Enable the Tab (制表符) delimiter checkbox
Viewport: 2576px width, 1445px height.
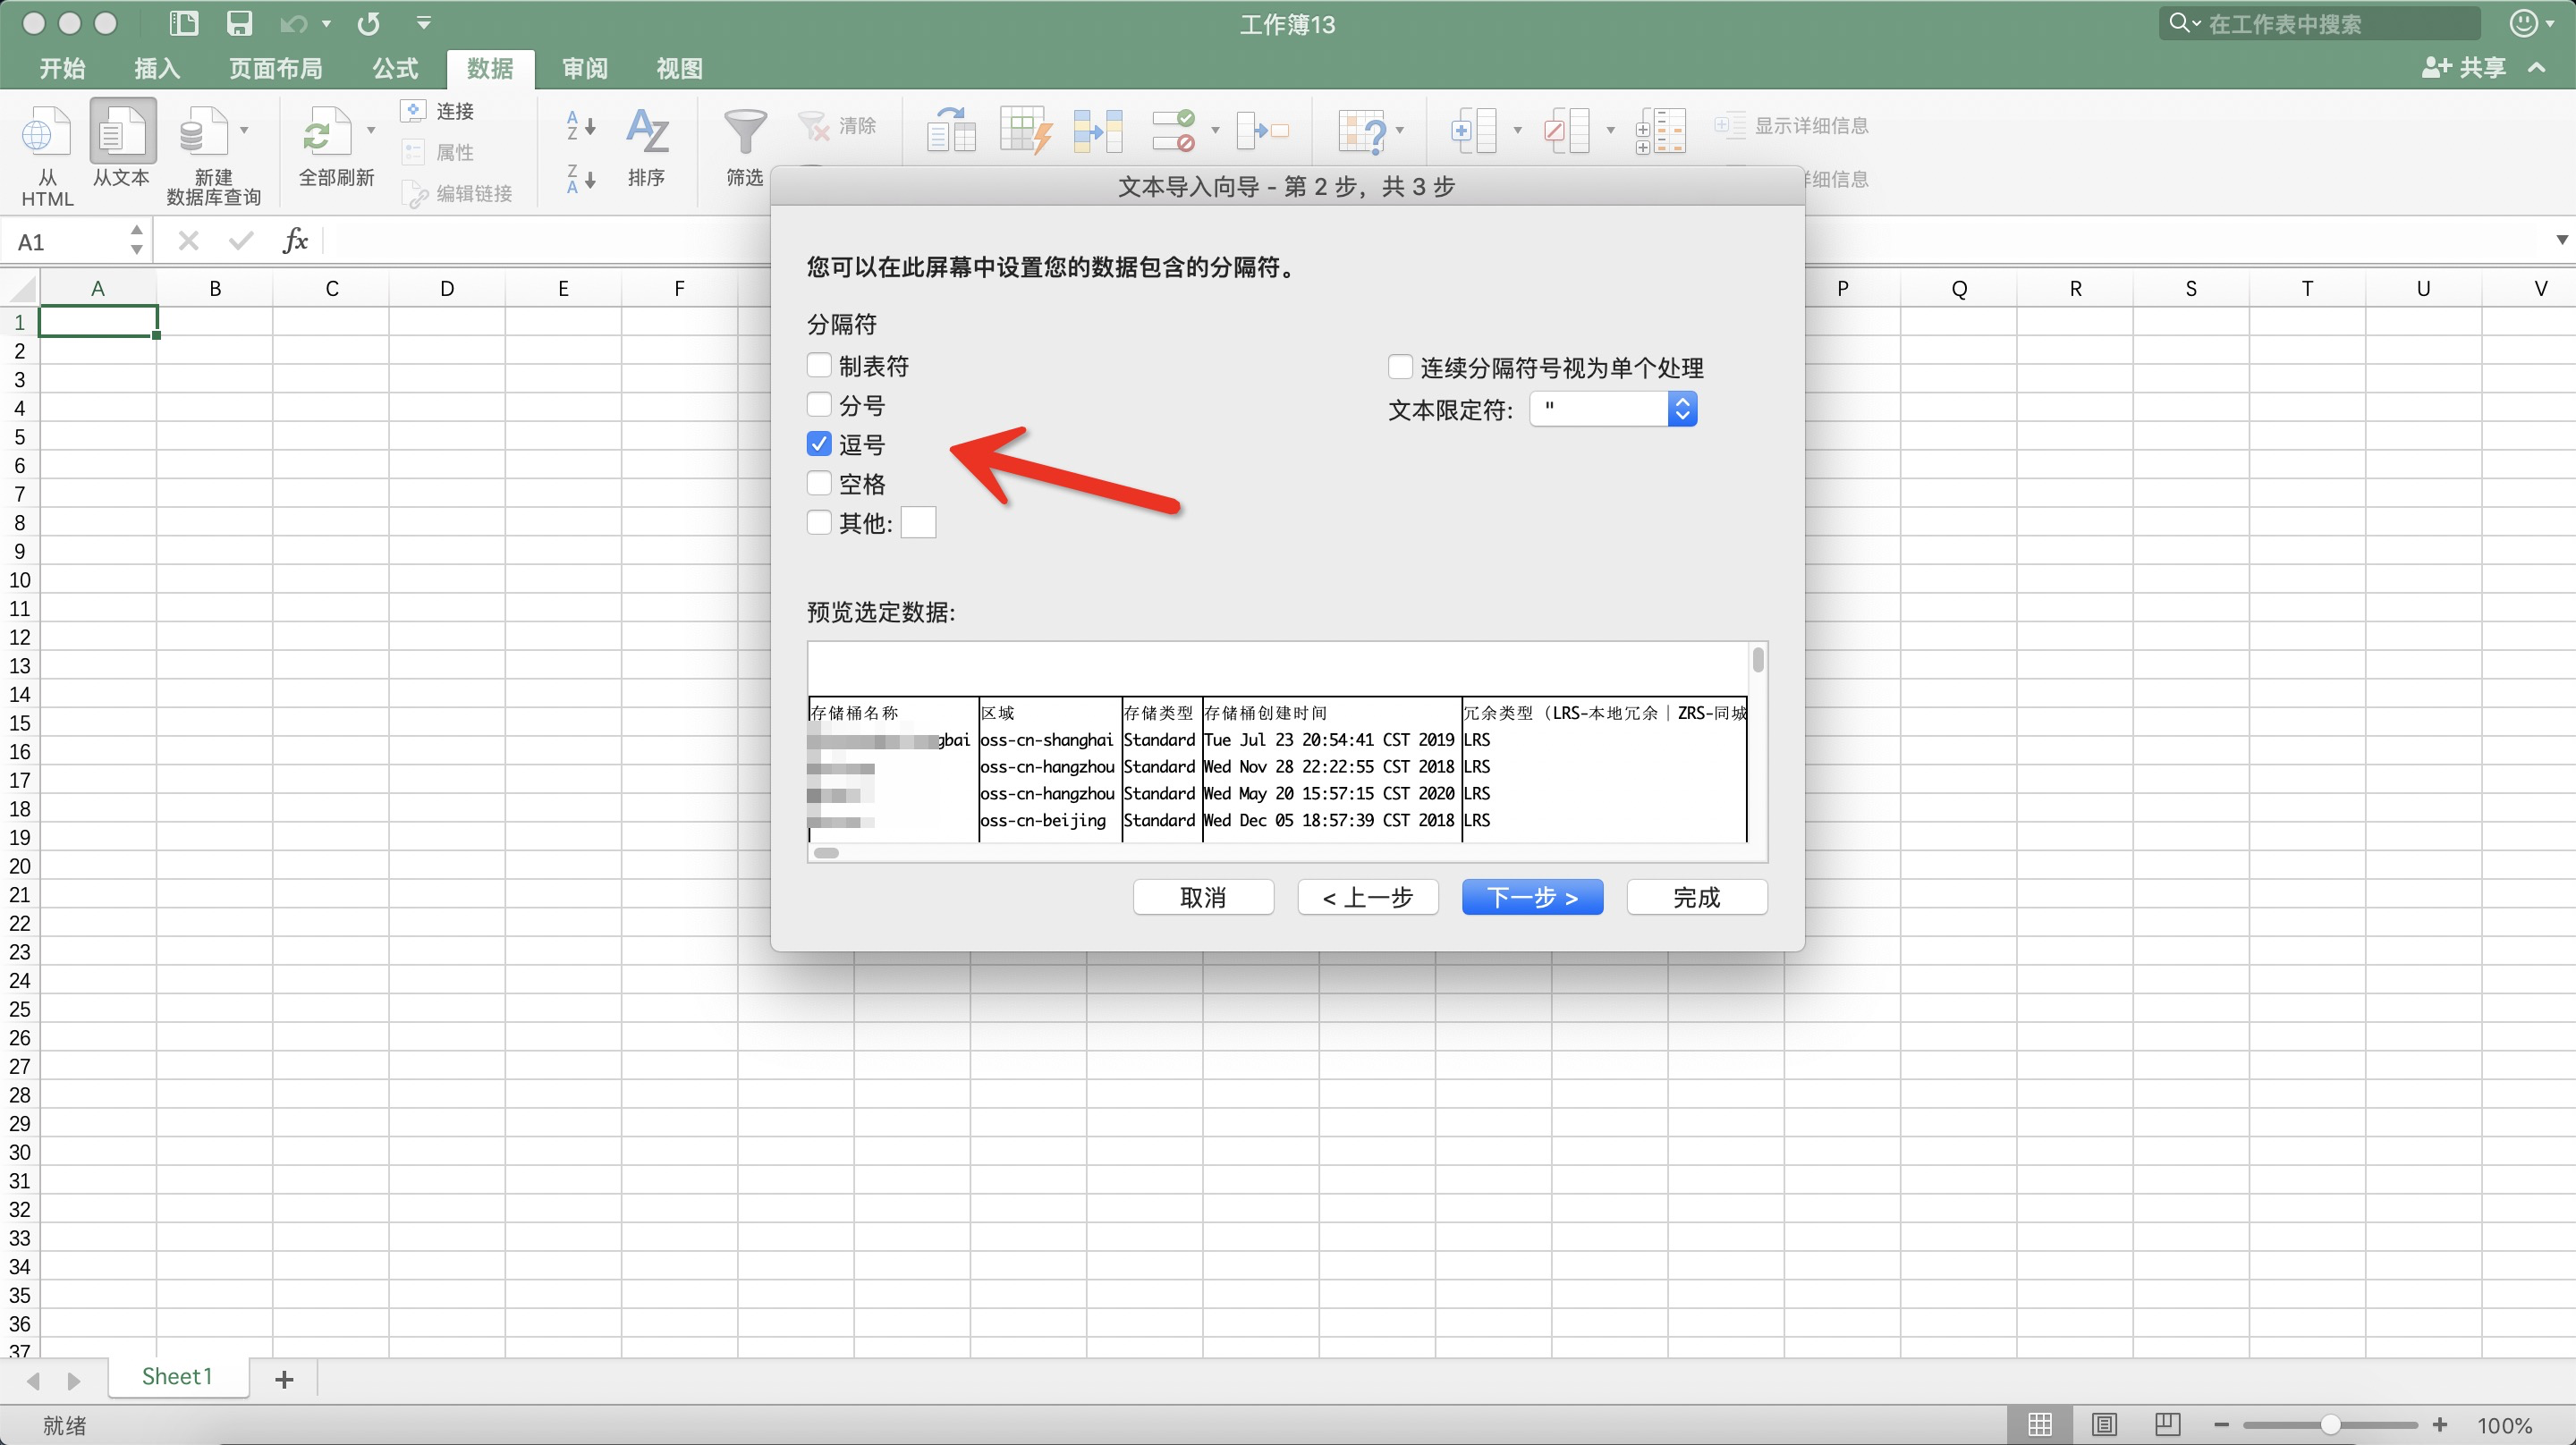click(819, 365)
